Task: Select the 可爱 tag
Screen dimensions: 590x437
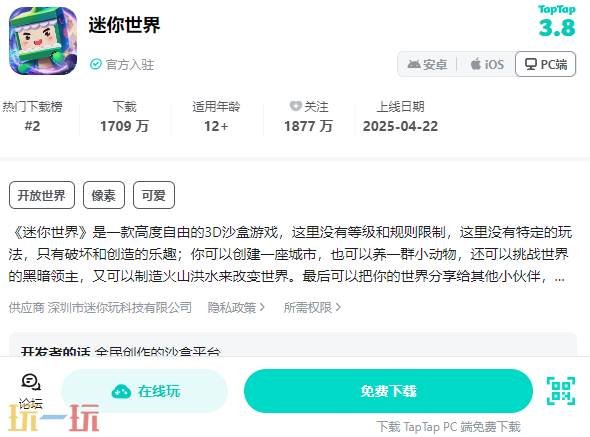Action: 154,195
